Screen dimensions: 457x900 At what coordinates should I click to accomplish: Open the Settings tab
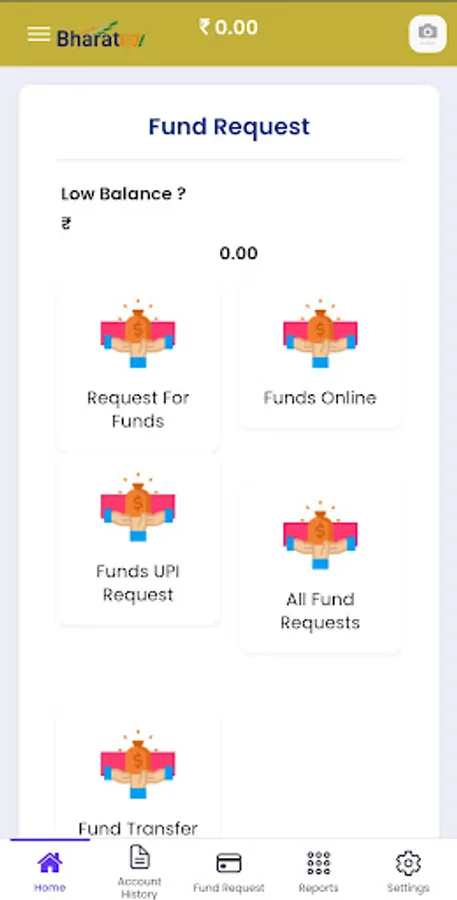point(408,871)
